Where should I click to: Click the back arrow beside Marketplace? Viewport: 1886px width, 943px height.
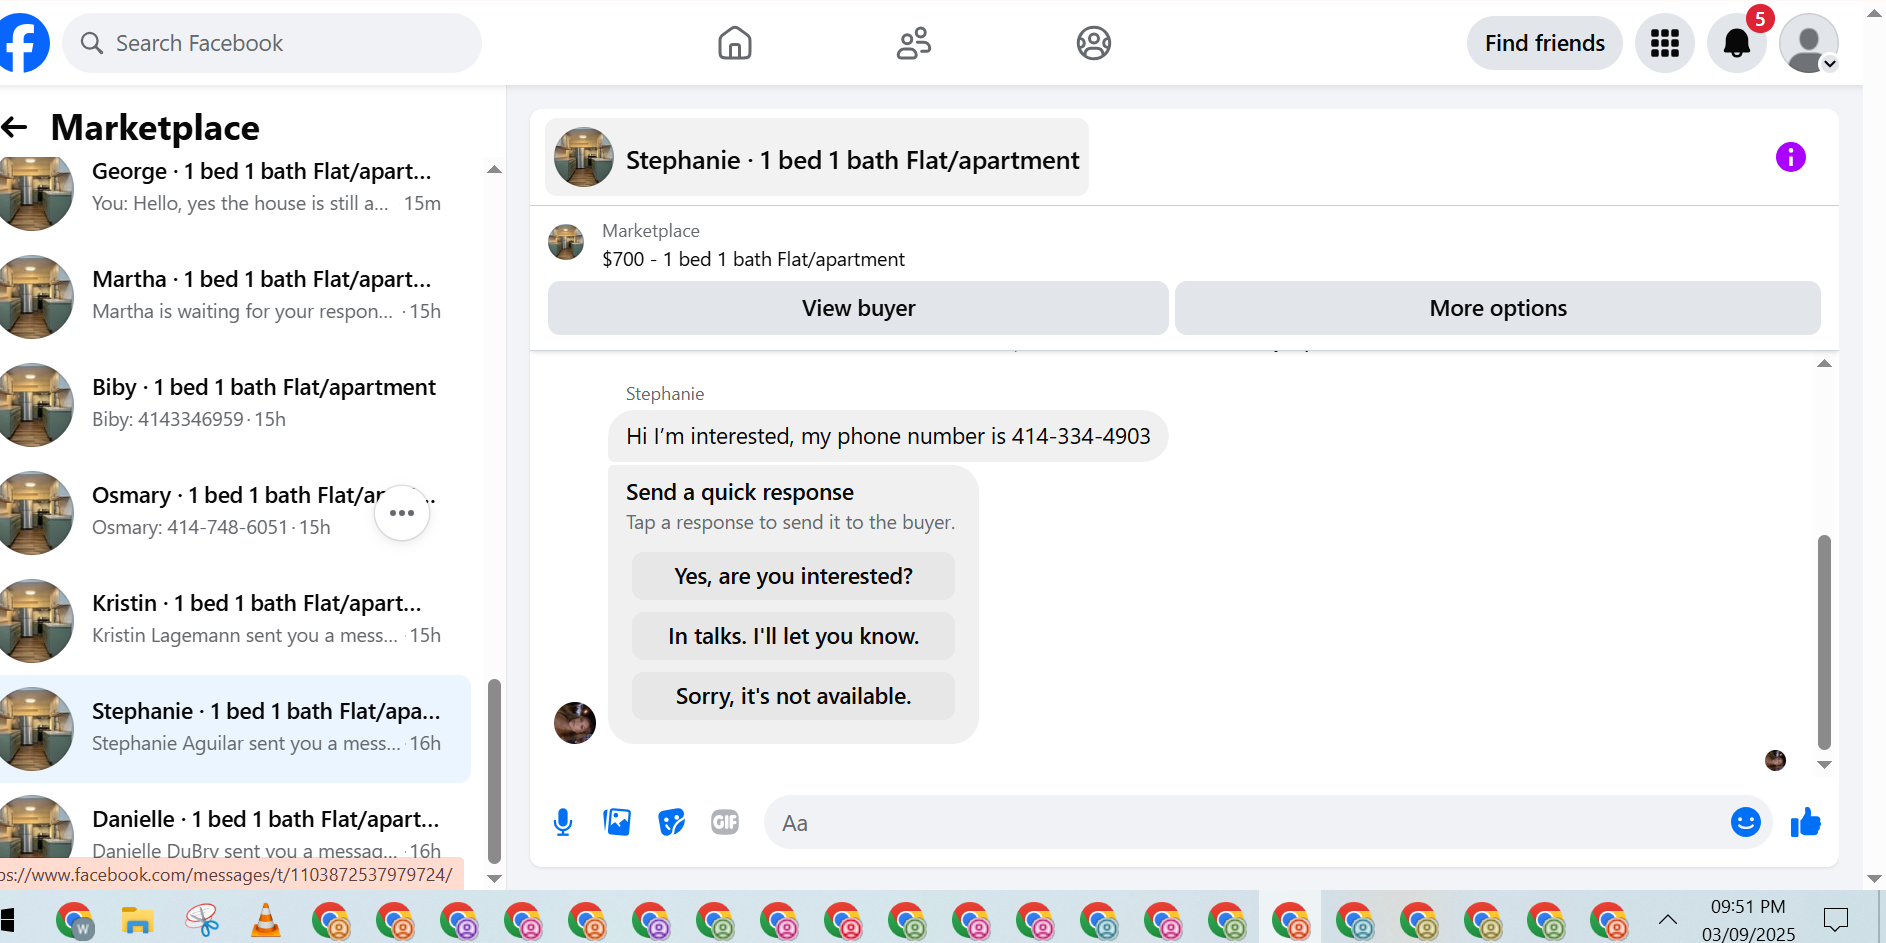pos(14,127)
